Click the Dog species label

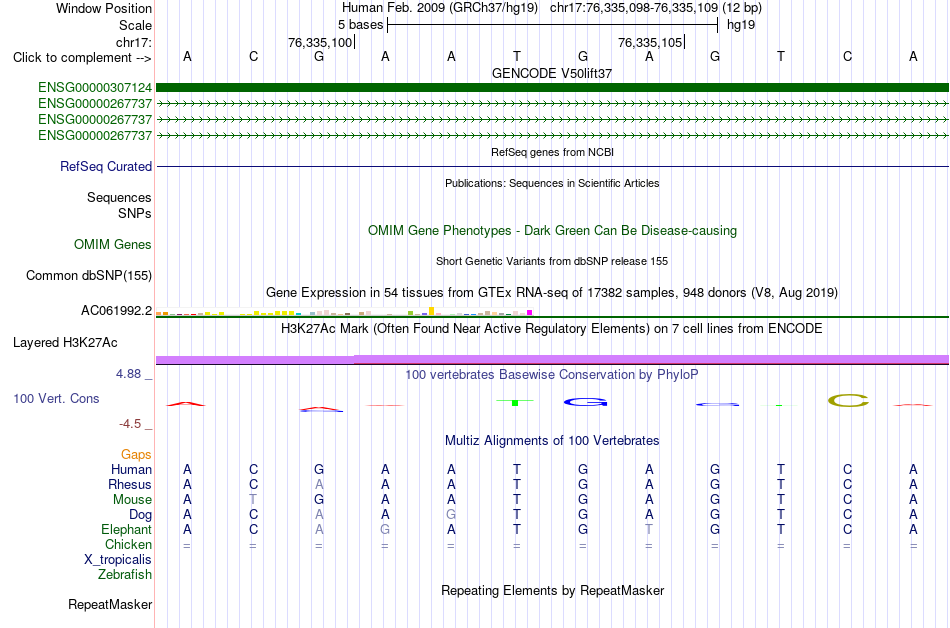tap(140, 515)
